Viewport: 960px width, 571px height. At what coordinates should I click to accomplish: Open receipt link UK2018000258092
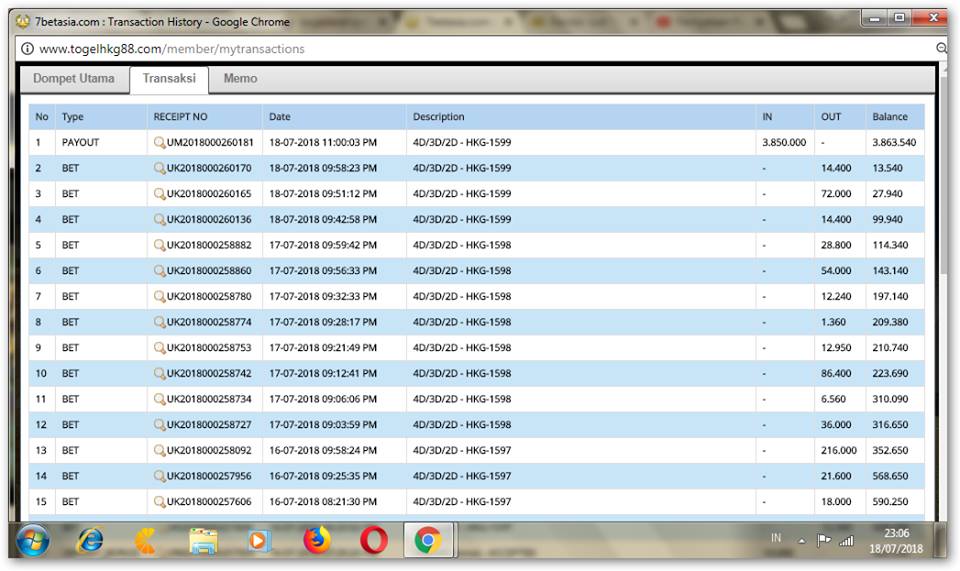[209, 450]
